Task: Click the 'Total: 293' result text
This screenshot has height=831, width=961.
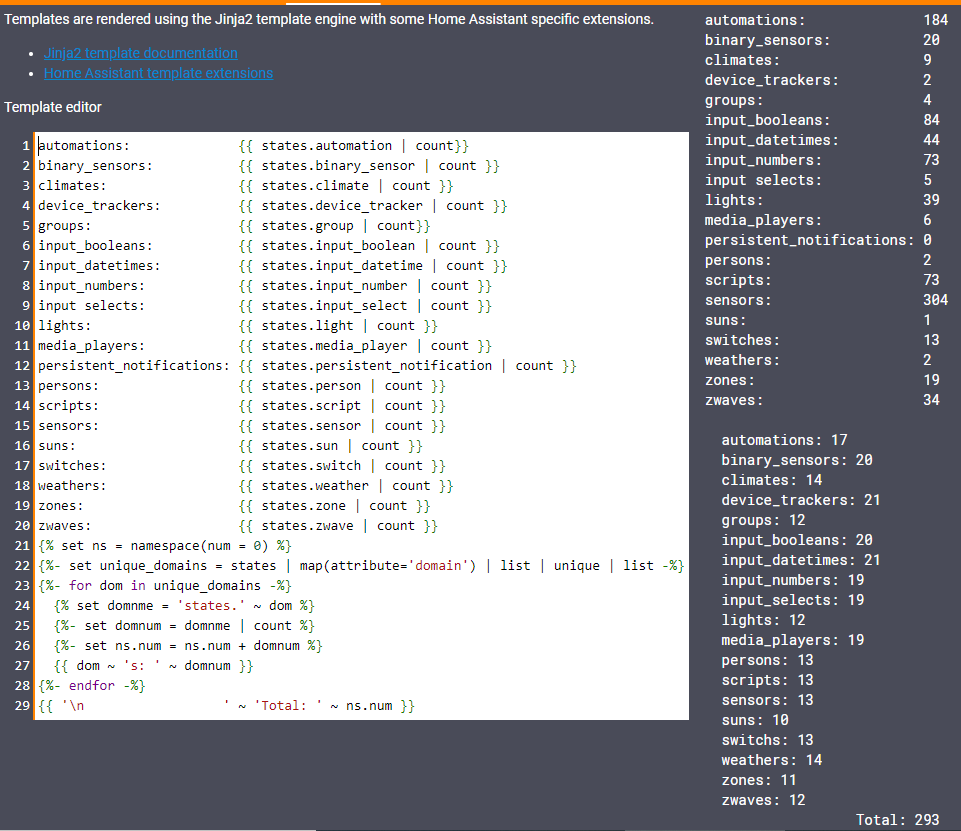Action: click(x=897, y=820)
